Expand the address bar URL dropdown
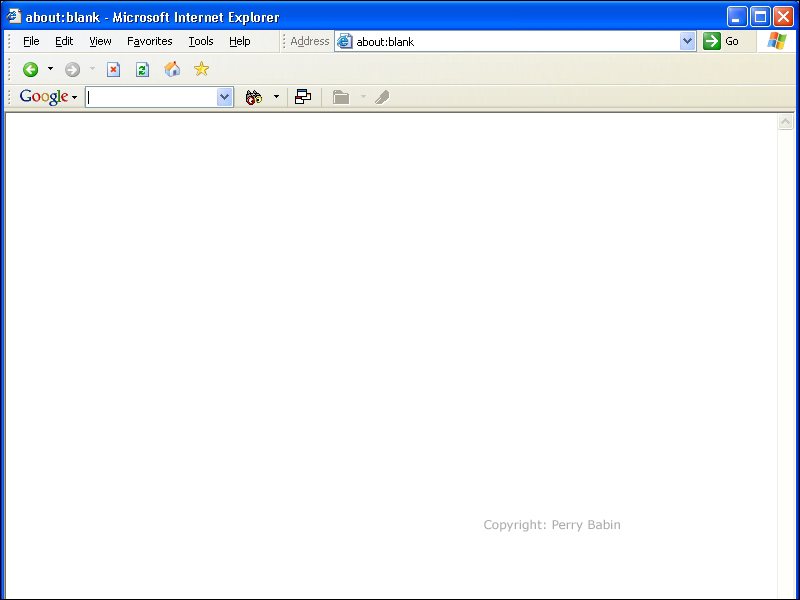Image resolution: width=800 pixels, height=600 pixels. [687, 41]
